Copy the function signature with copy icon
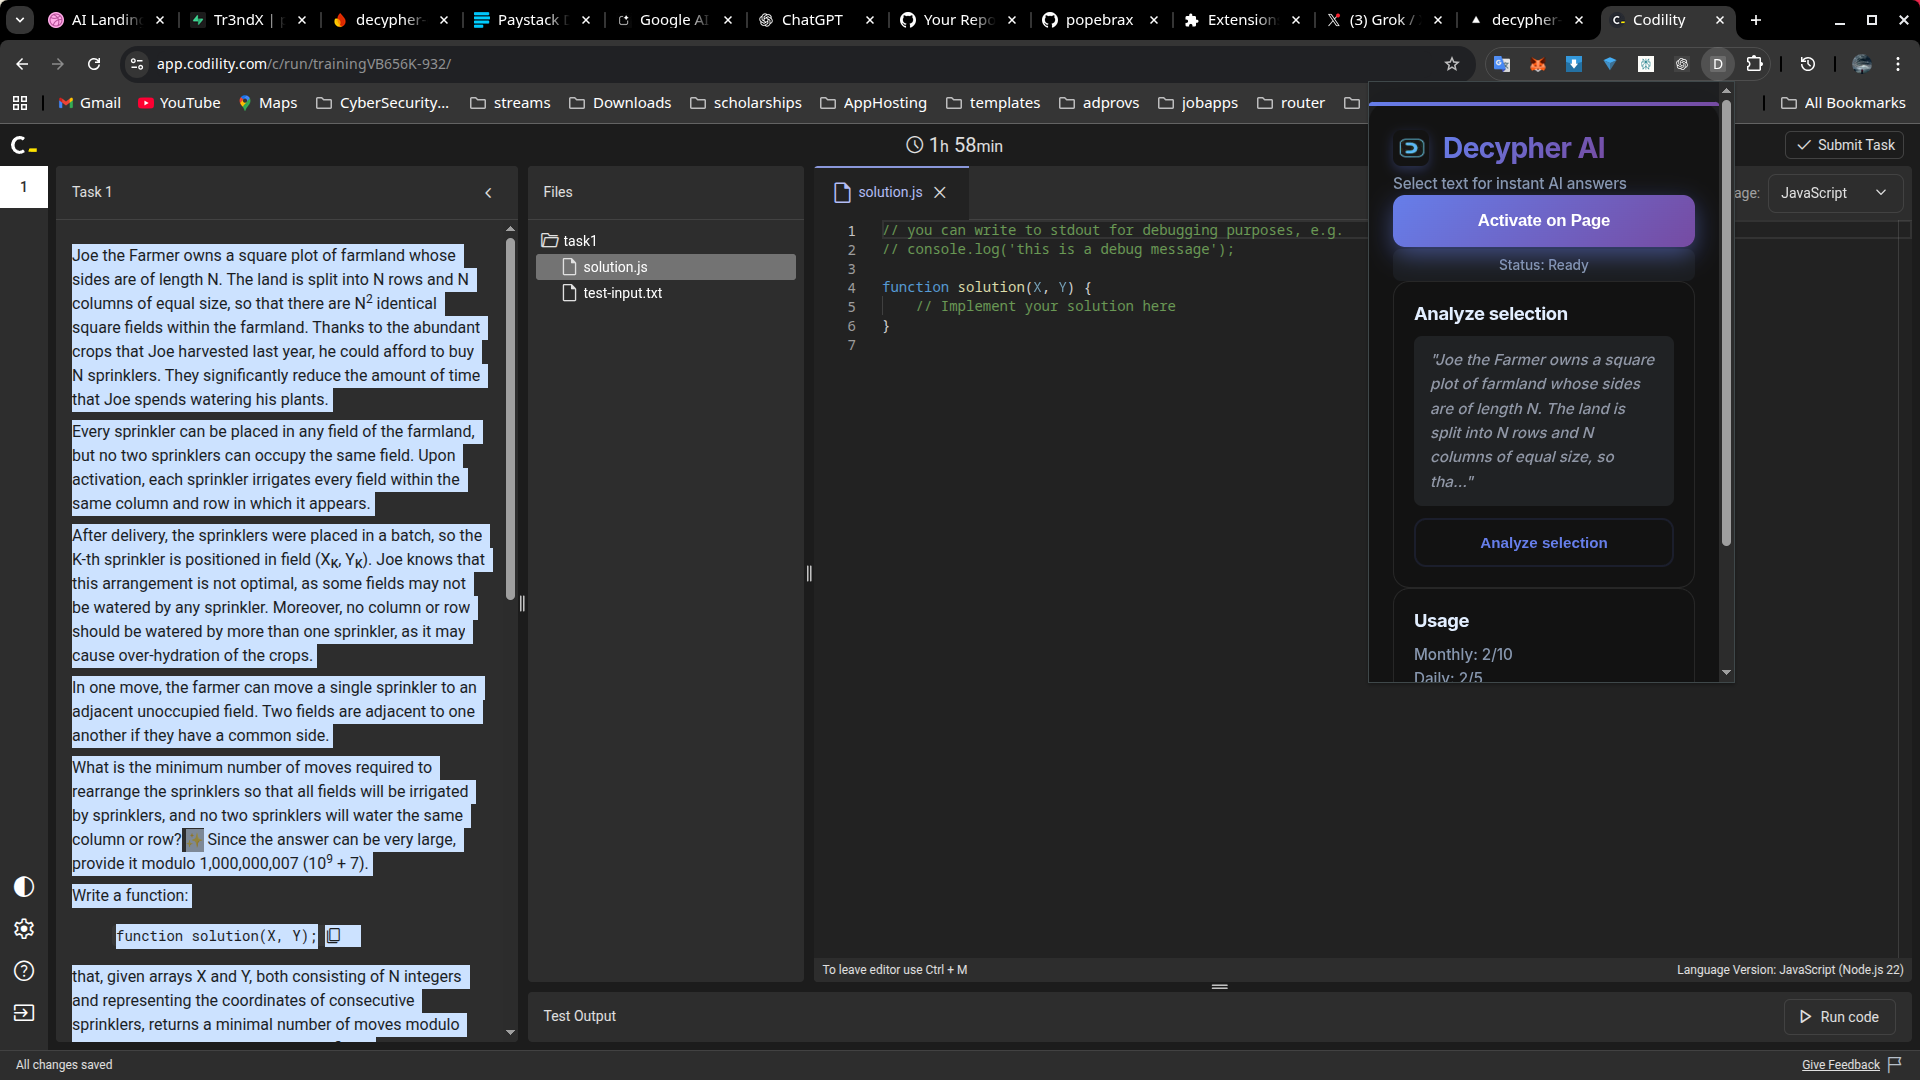This screenshot has height=1080, width=1920. point(334,936)
